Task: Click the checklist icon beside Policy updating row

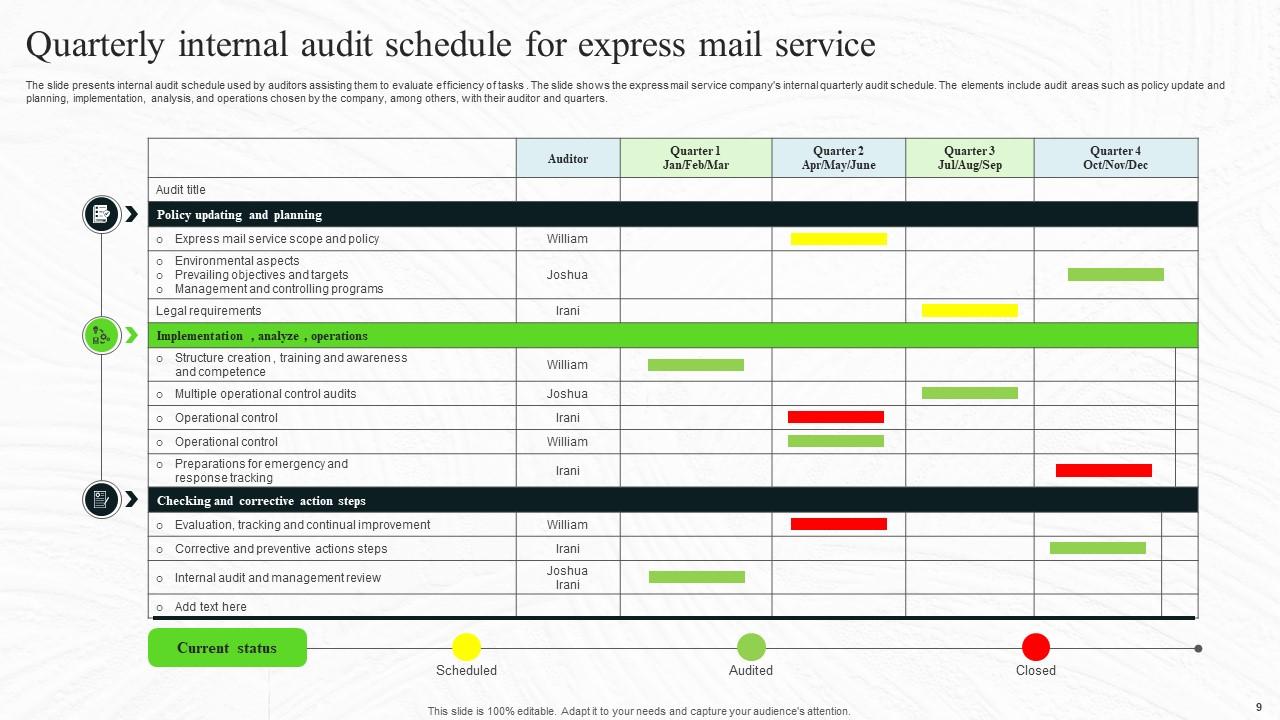Action: 101,214
